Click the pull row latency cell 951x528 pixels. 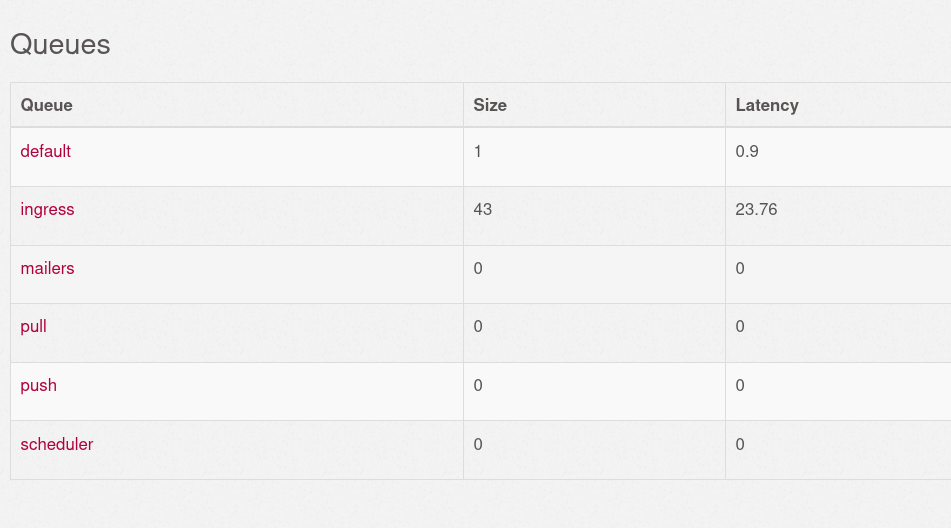(x=838, y=333)
